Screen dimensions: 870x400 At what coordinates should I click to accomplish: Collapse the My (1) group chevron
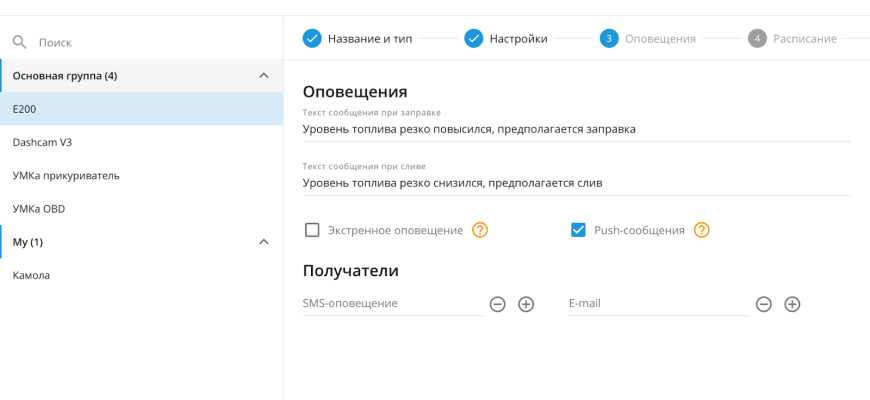click(x=263, y=242)
